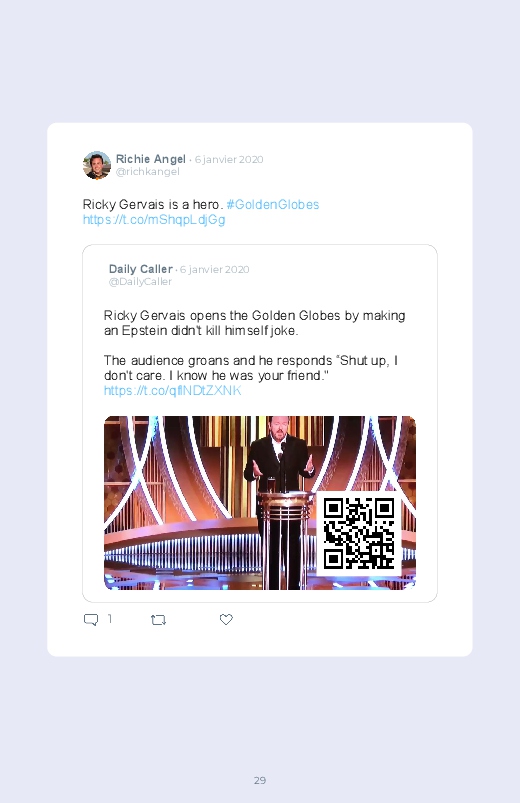This screenshot has height=803, width=520.
Task: Open the @richkangel handle
Action: click(x=148, y=172)
